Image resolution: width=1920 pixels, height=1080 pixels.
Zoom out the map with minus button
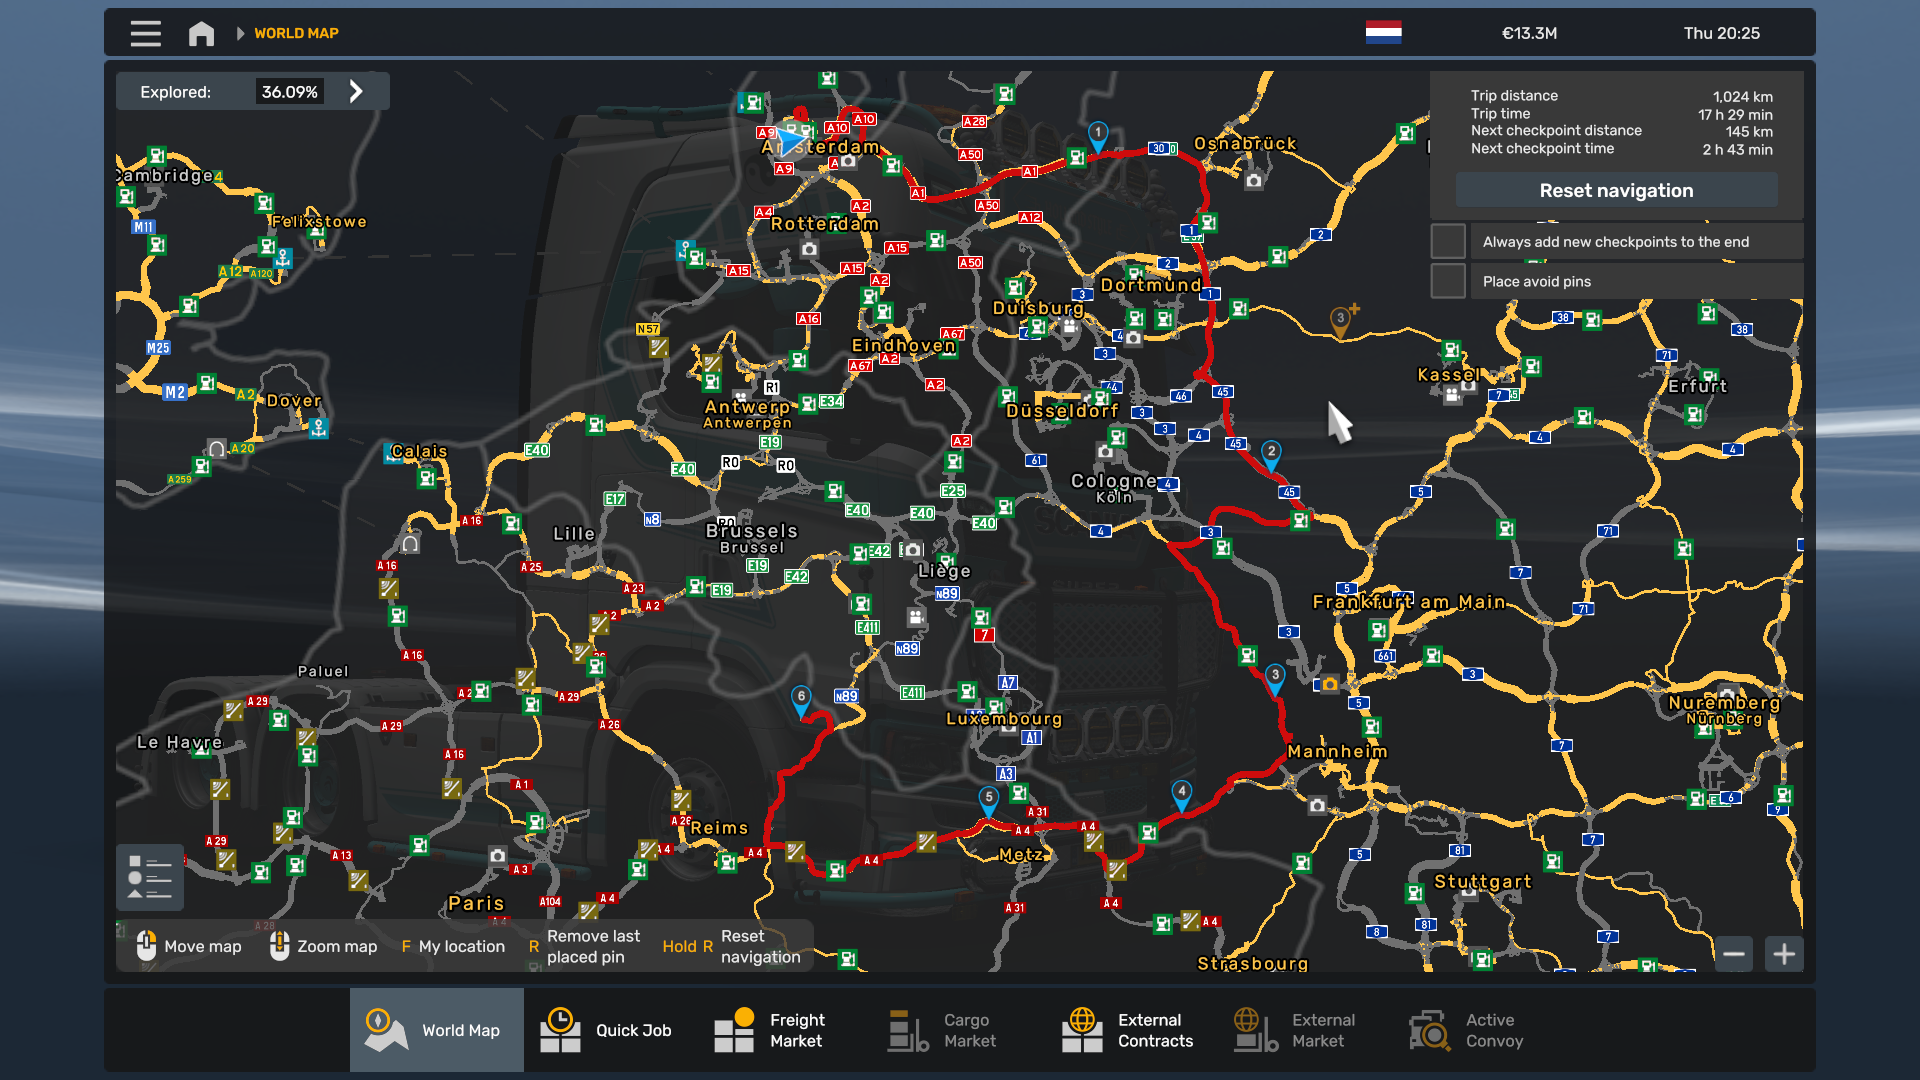pyautogui.click(x=1734, y=954)
